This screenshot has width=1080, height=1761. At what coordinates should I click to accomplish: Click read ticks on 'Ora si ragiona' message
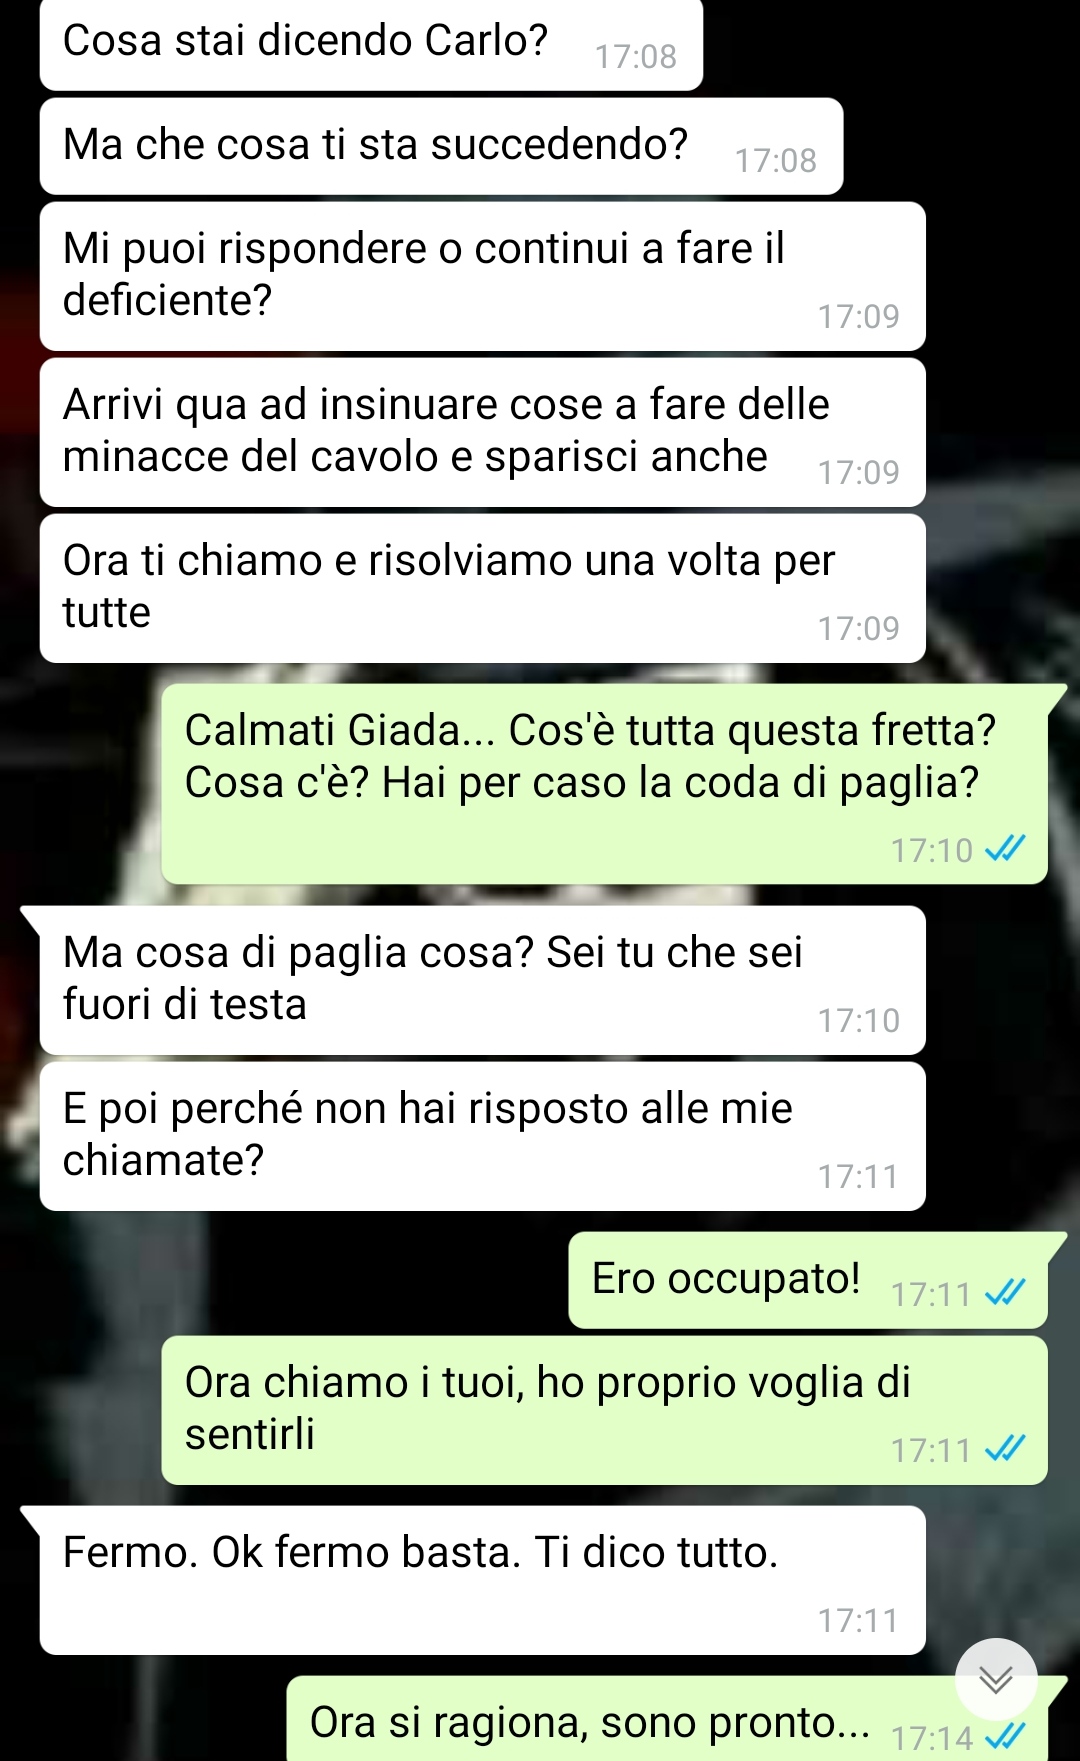point(1005,1737)
